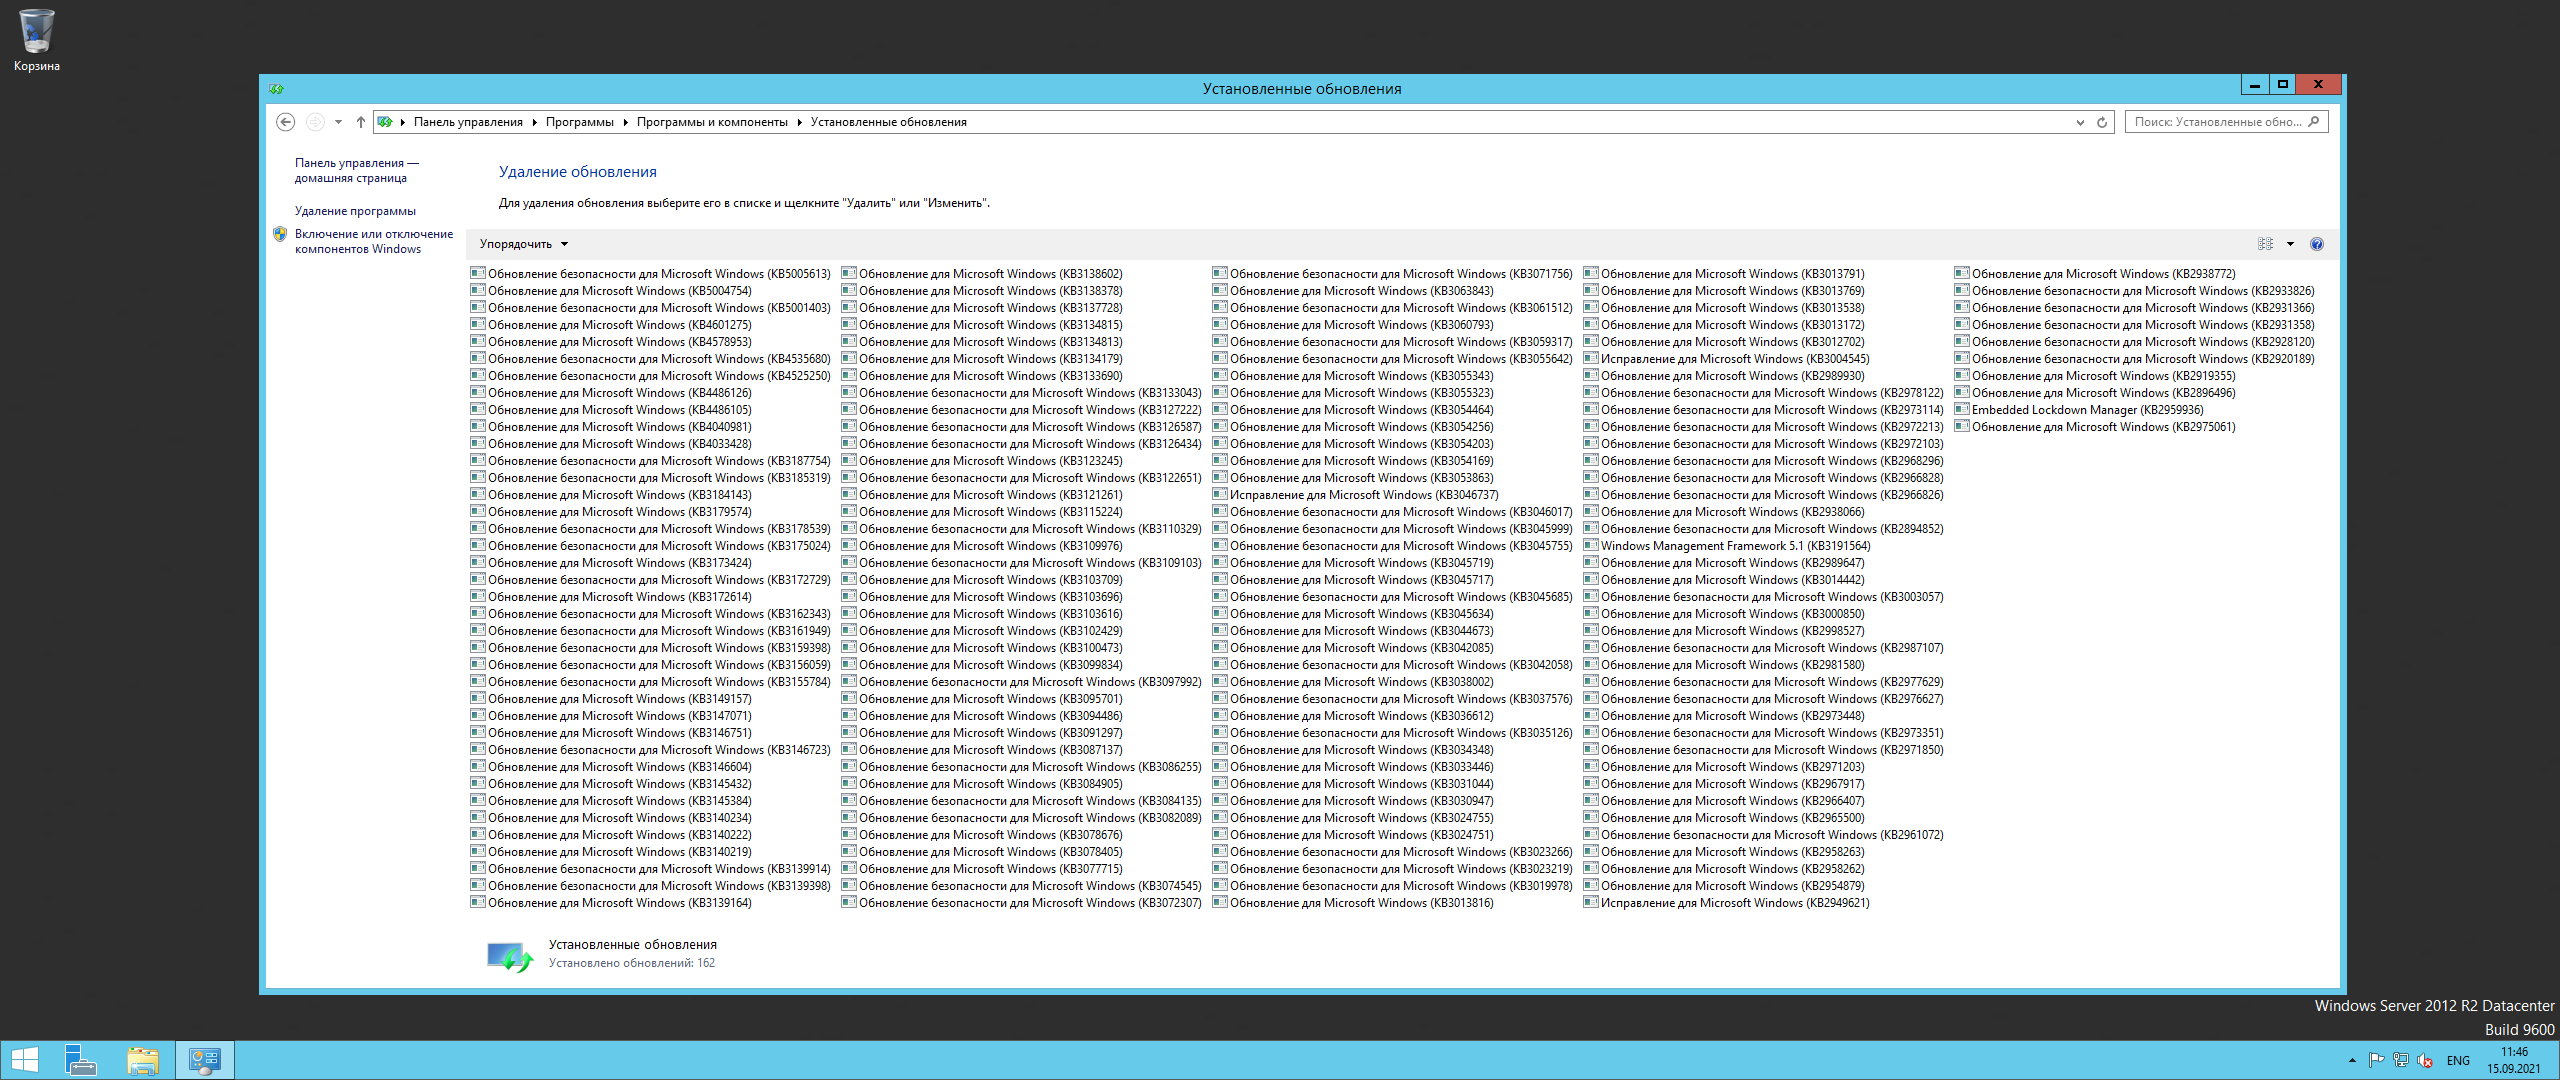Select update KB4601275
Screen dimensions: 2560x1080
[x=611, y=325]
